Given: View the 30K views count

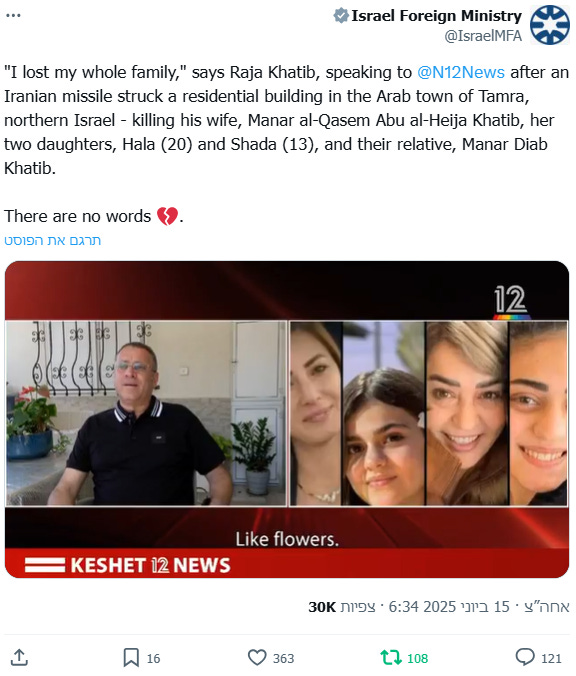Looking at the screenshot, I should 342,607.
